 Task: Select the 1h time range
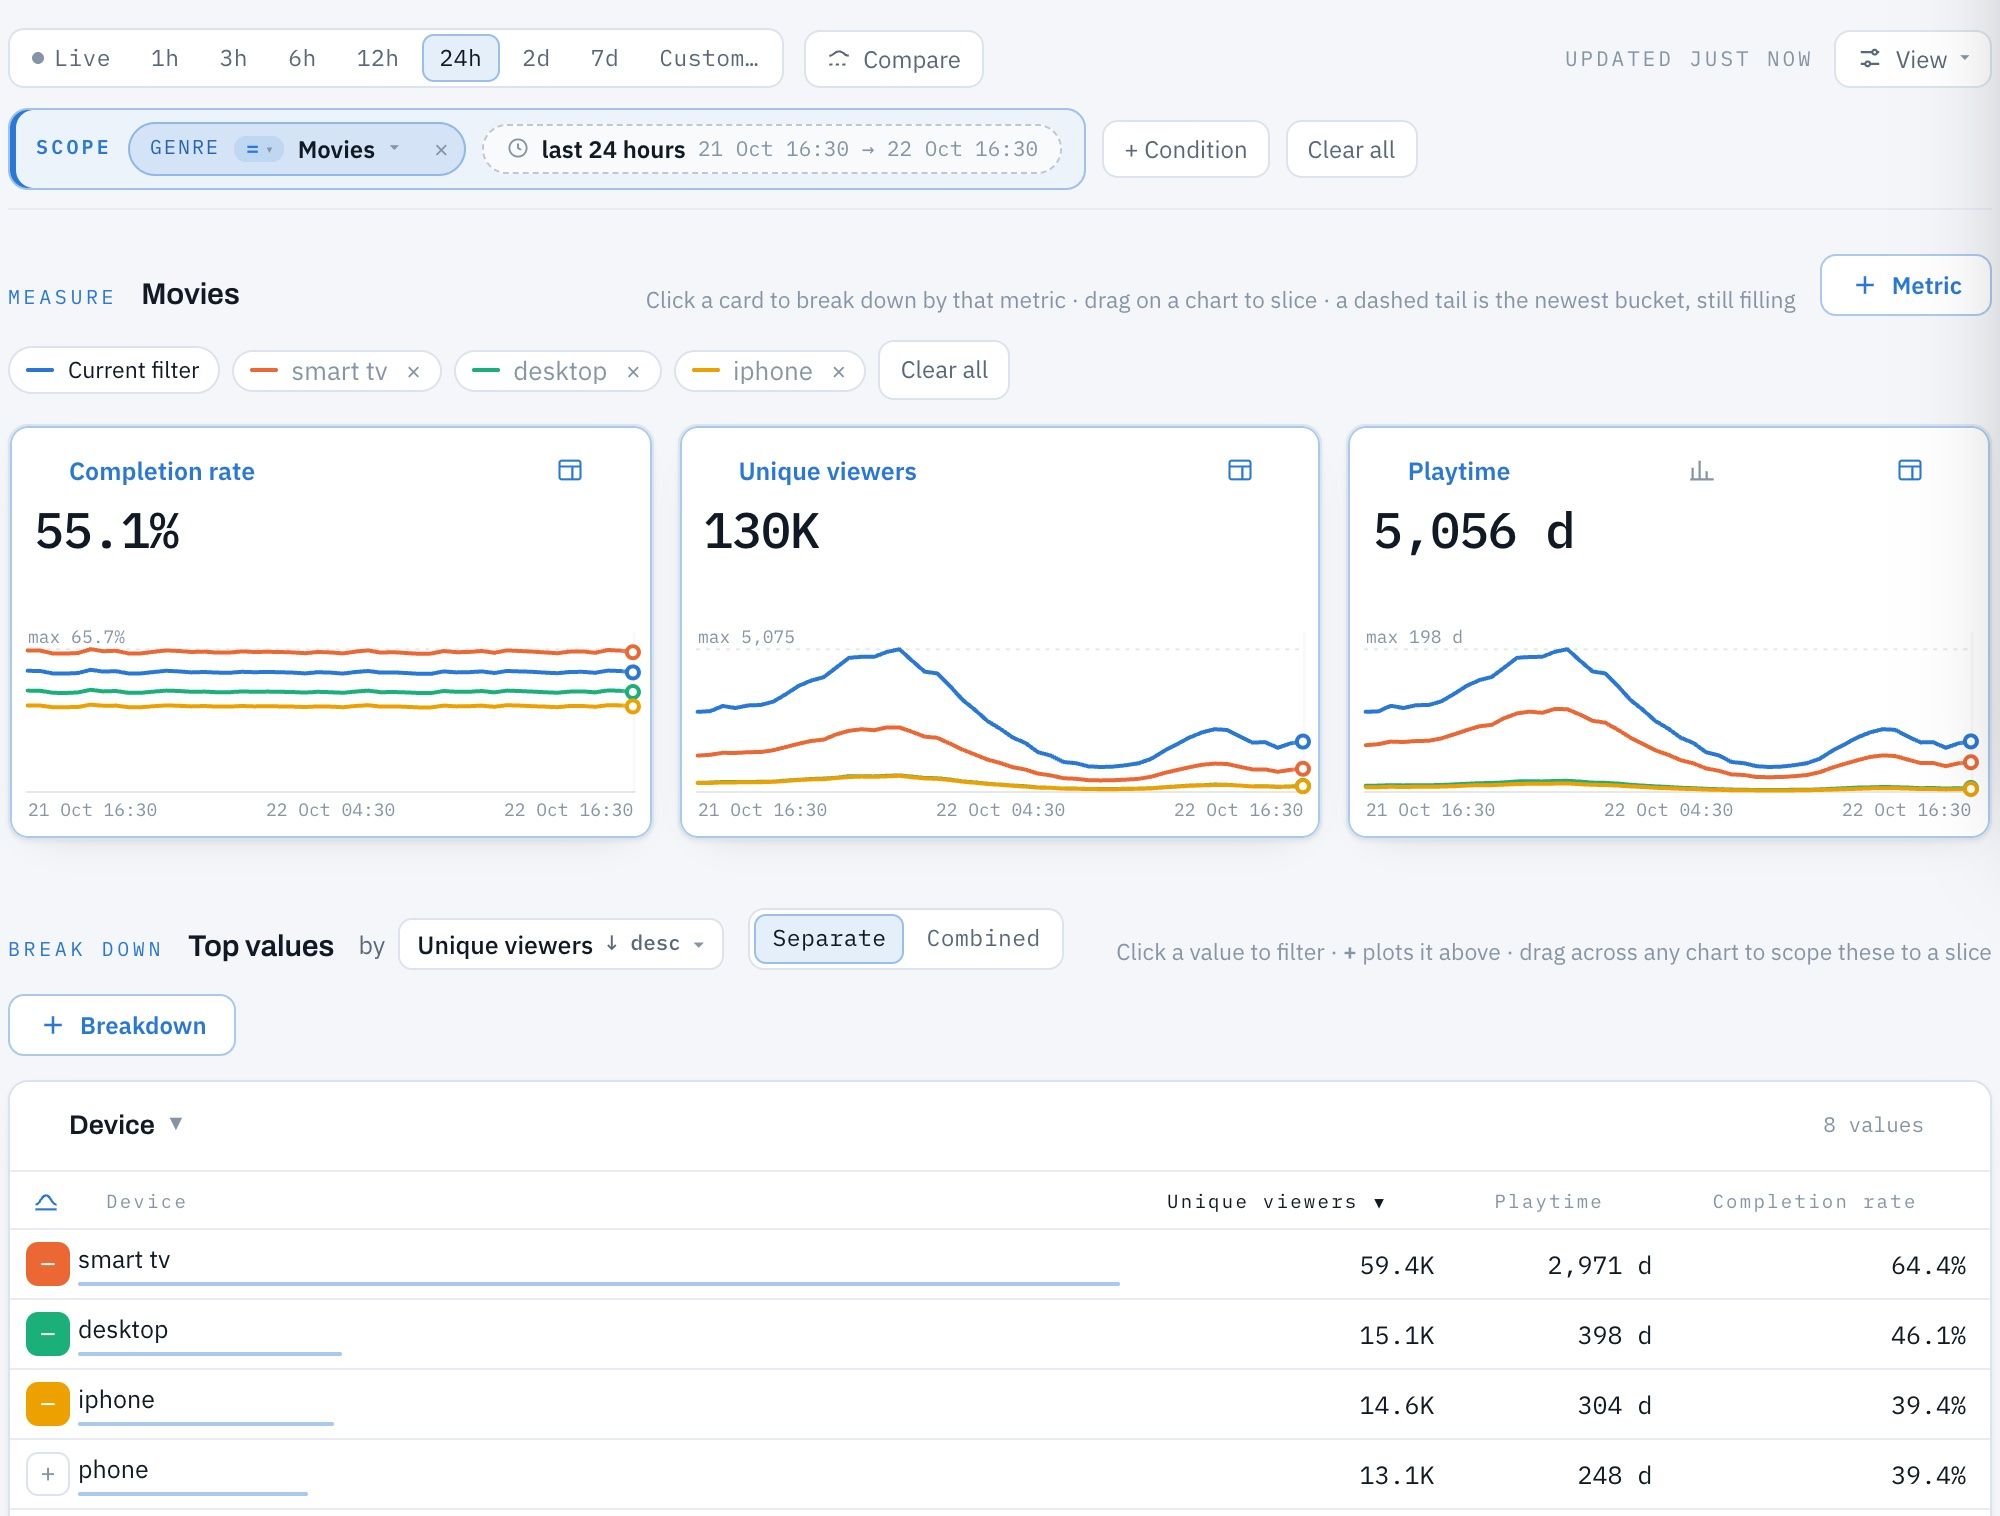(165, 58)
